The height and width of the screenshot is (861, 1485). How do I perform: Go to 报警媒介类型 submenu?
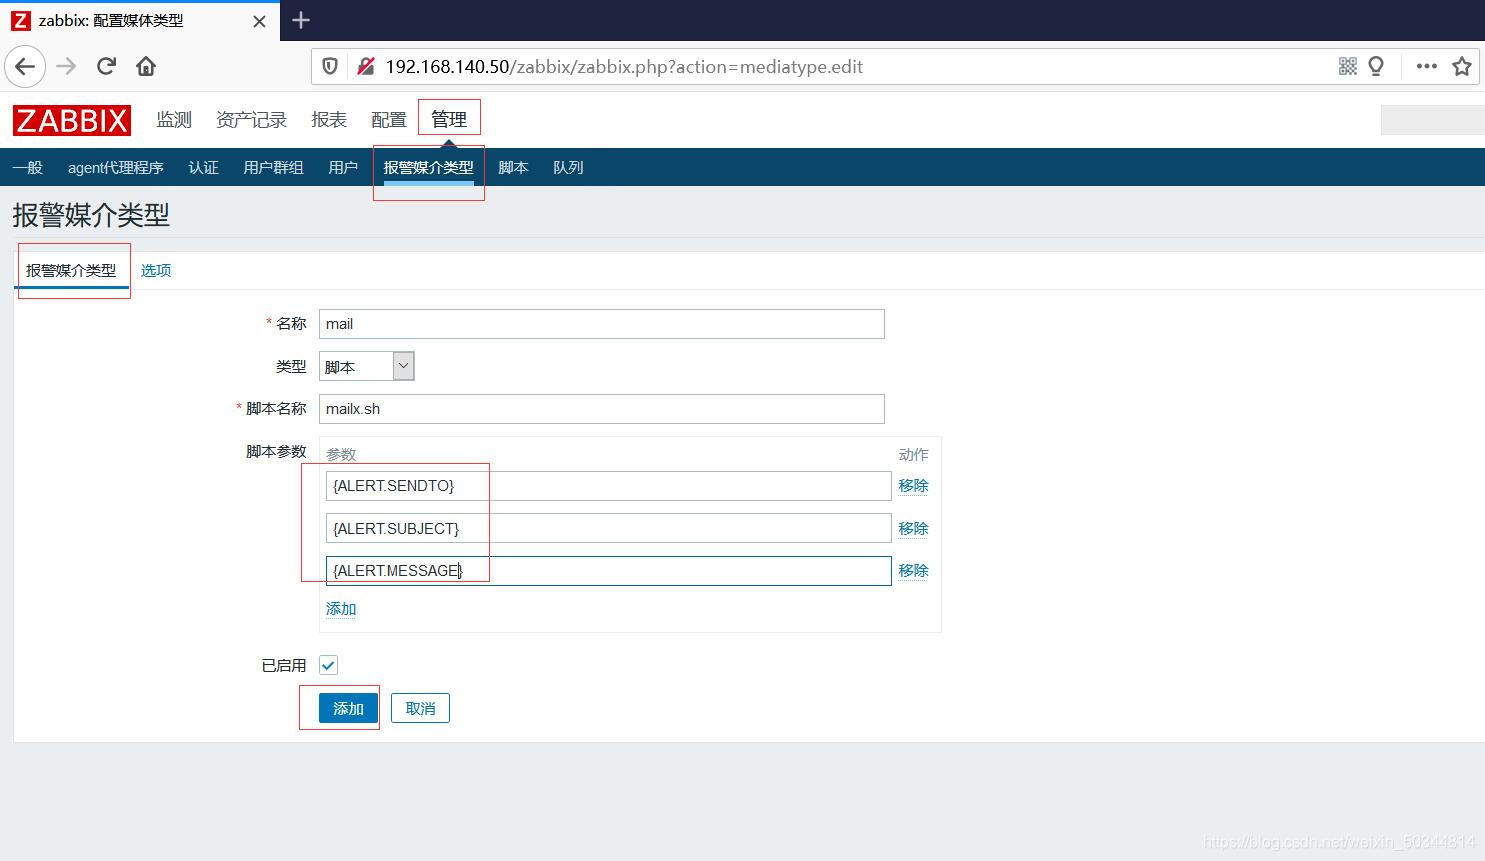pos(429,167)
